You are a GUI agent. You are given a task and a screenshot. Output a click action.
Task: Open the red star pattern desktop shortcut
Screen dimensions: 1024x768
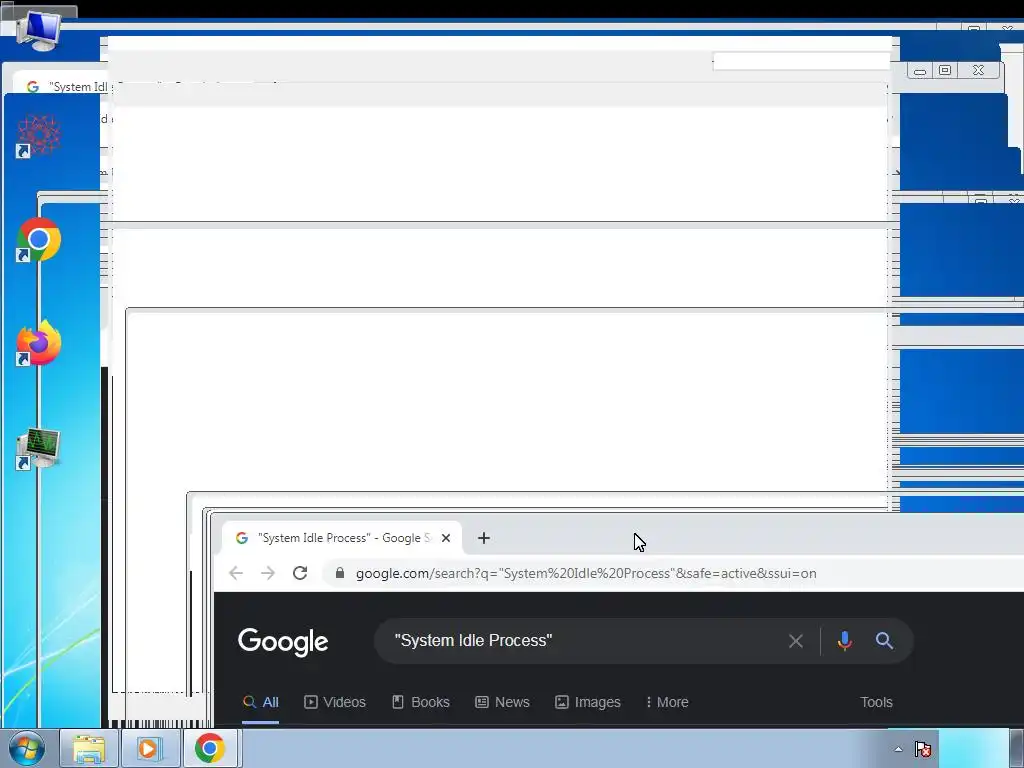point(38,136)
